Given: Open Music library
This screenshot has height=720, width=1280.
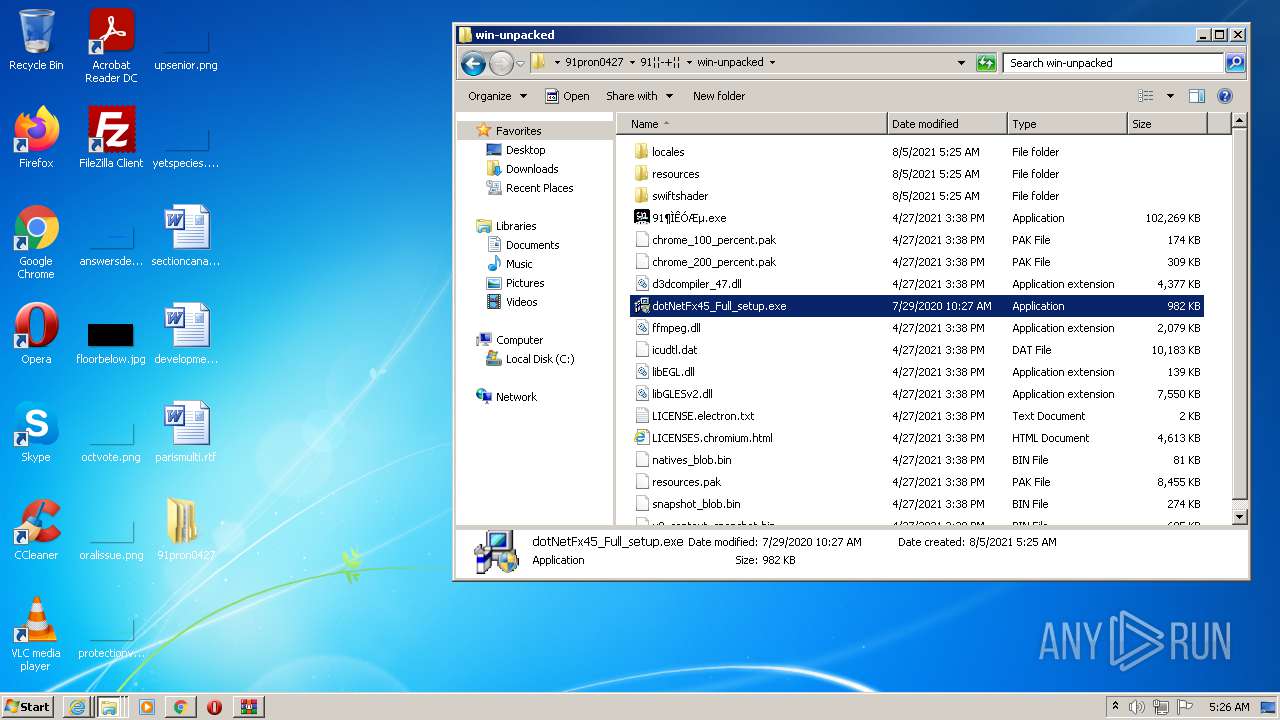Looking at the screenshot, I should (519, 264).
